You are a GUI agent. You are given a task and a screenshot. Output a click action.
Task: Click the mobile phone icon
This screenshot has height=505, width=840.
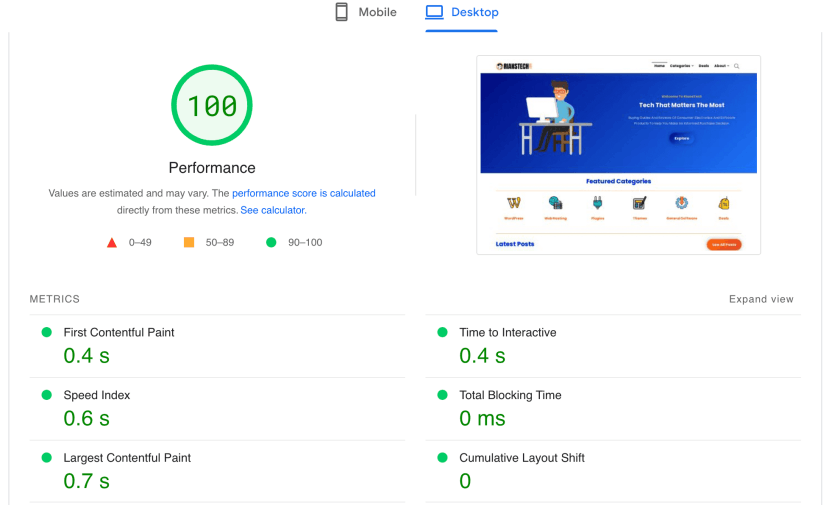pyautogui.click(x=341, y=12)
